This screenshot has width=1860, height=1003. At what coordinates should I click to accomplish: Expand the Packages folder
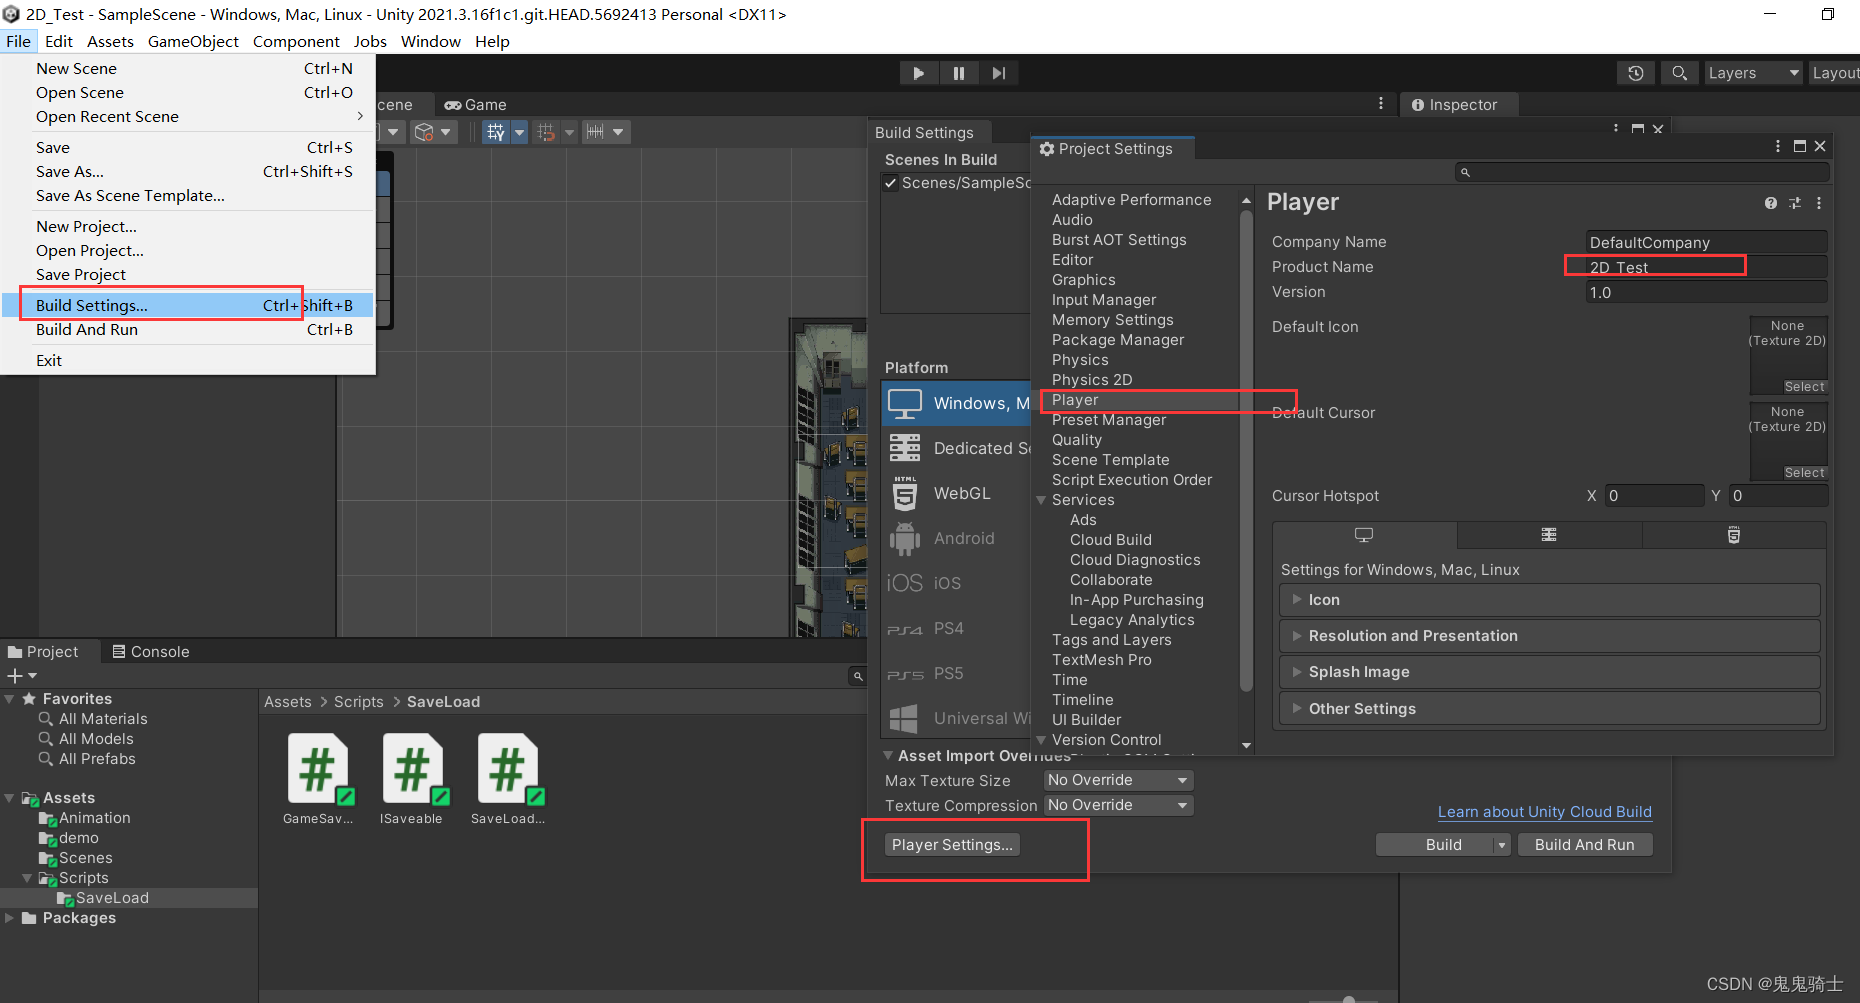tap(10, 918)
